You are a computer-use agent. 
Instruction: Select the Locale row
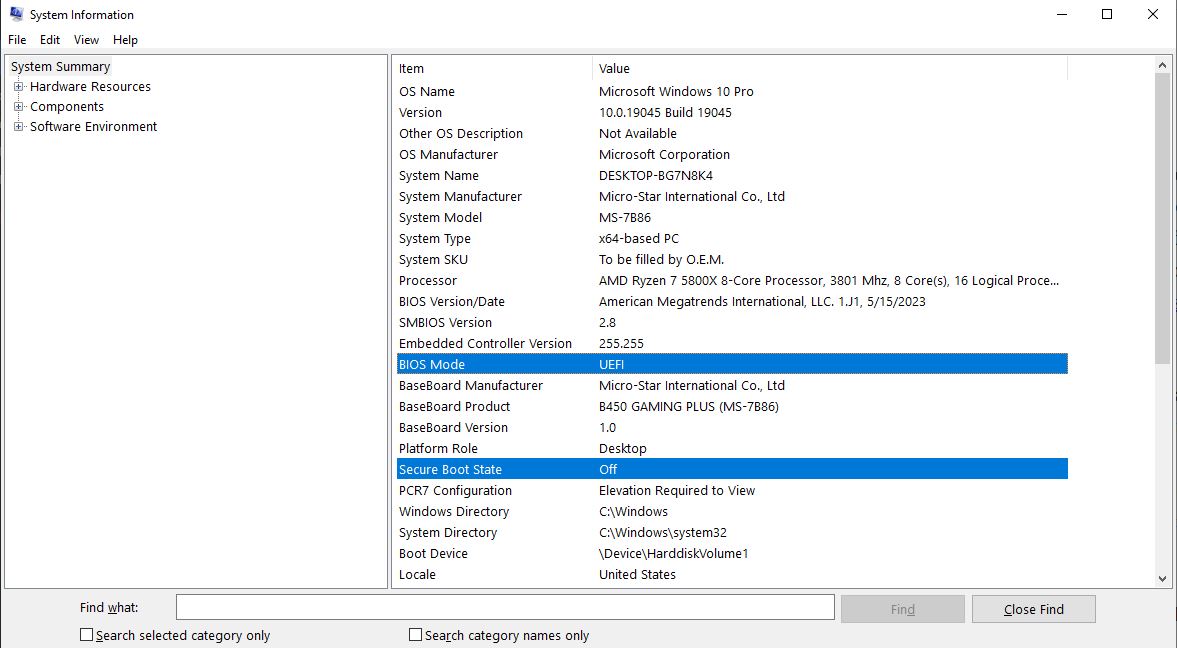tap(732, 575)
